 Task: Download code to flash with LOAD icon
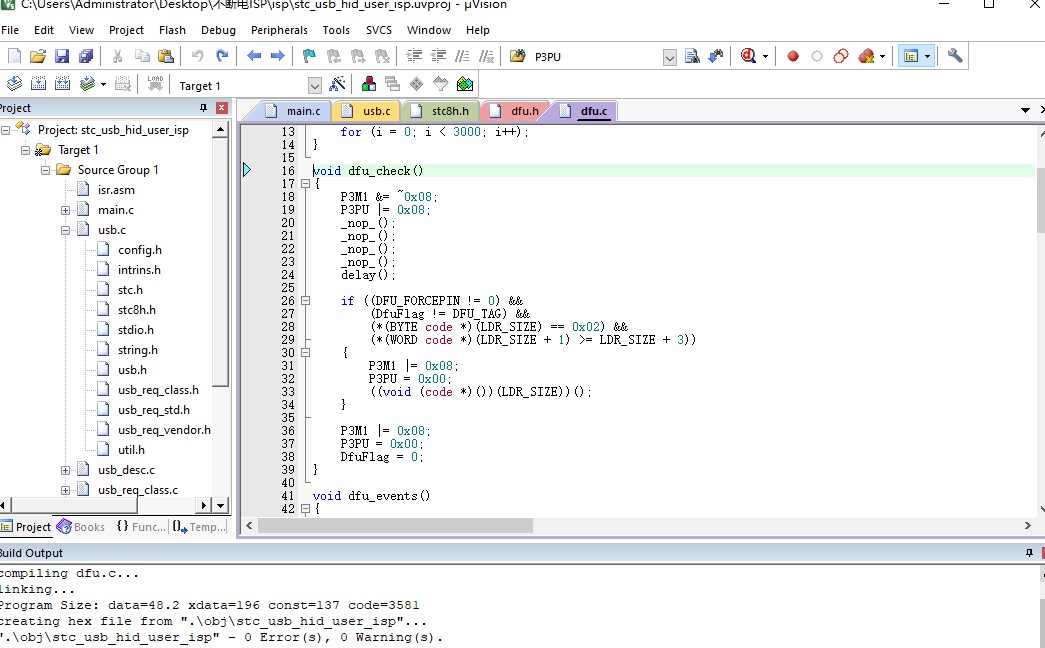point(155,84)
